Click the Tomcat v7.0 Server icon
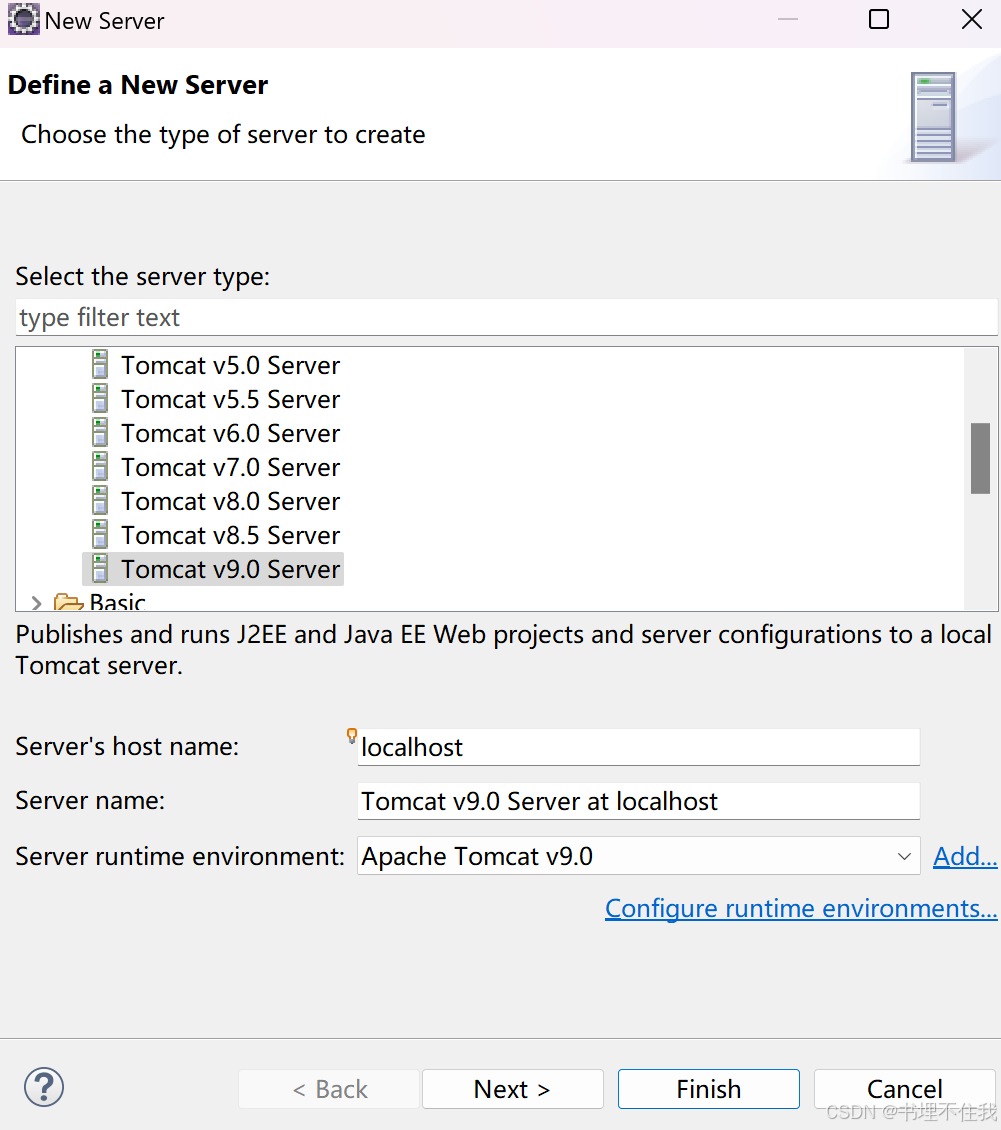 [x=100, y=466]
